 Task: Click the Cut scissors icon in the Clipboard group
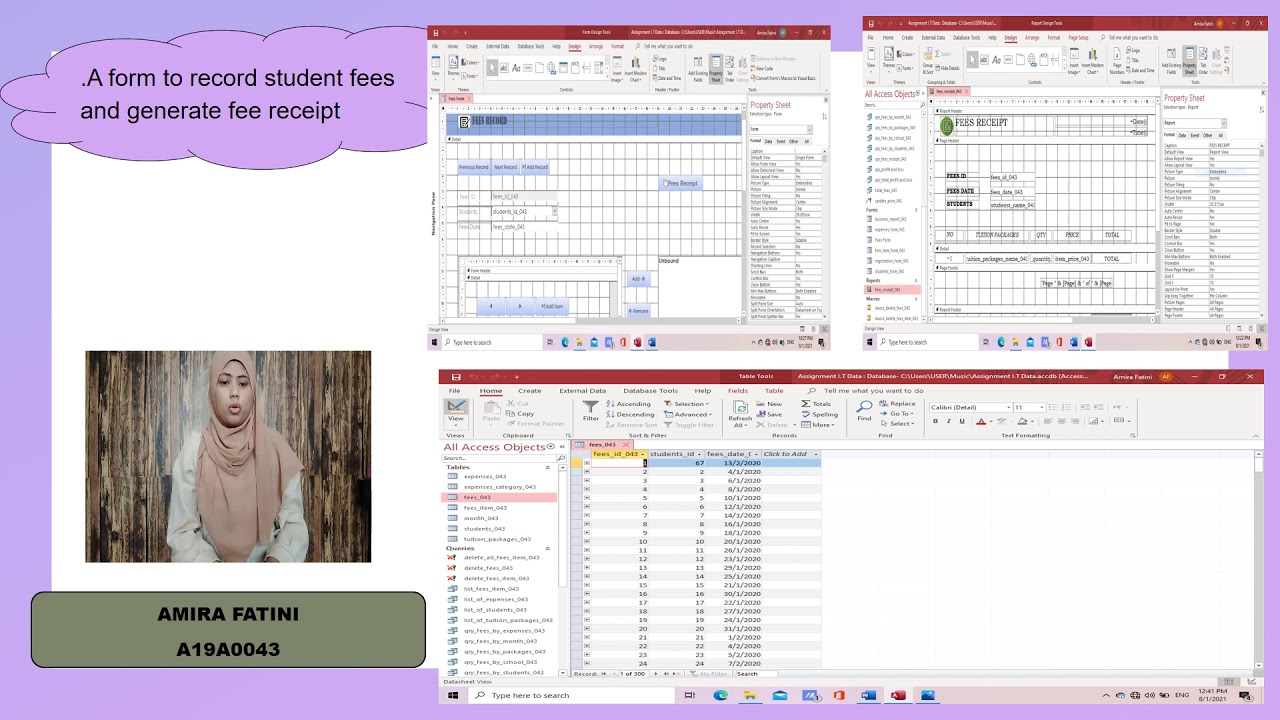[511, 404]
